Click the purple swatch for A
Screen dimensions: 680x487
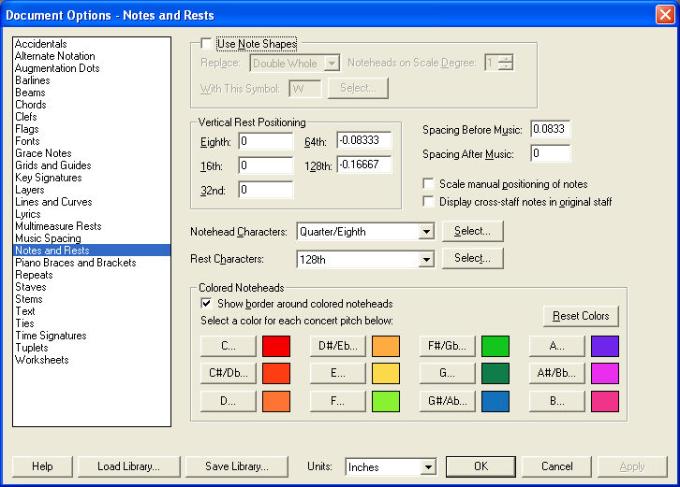pos(605,346)
